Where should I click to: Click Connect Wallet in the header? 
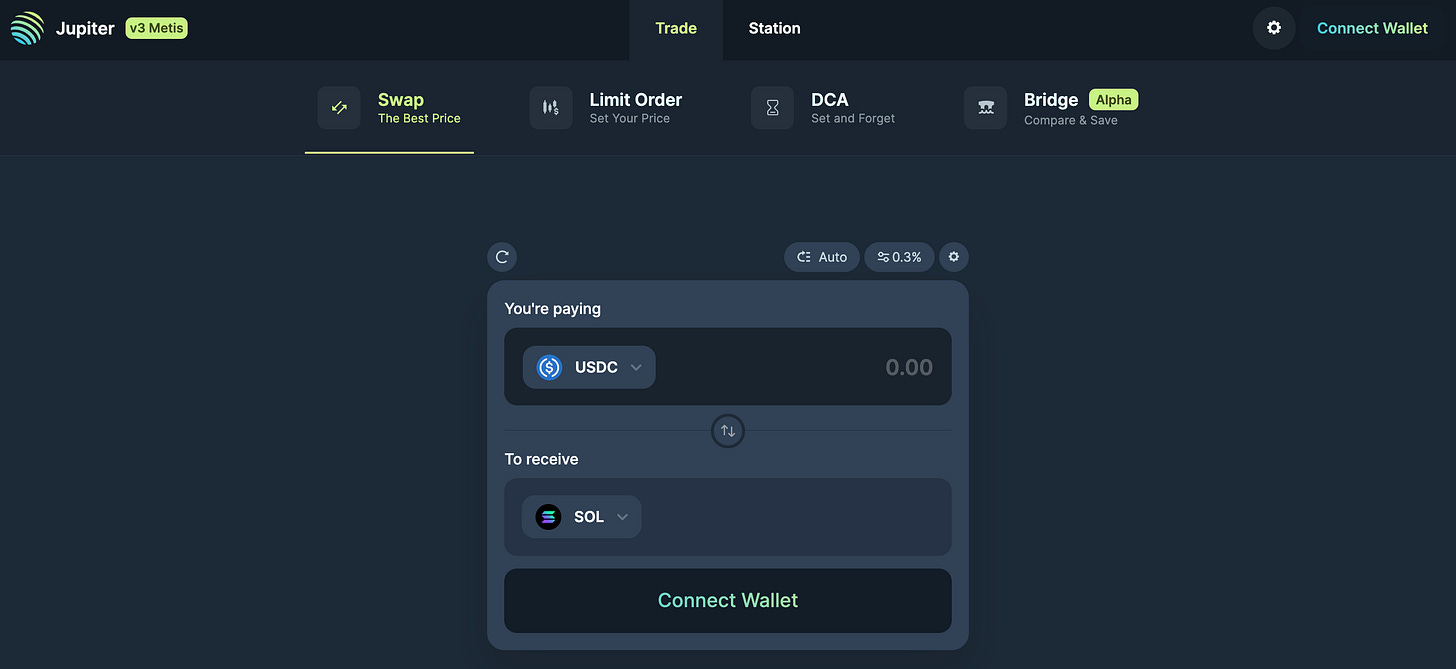tap(1372, 28)
